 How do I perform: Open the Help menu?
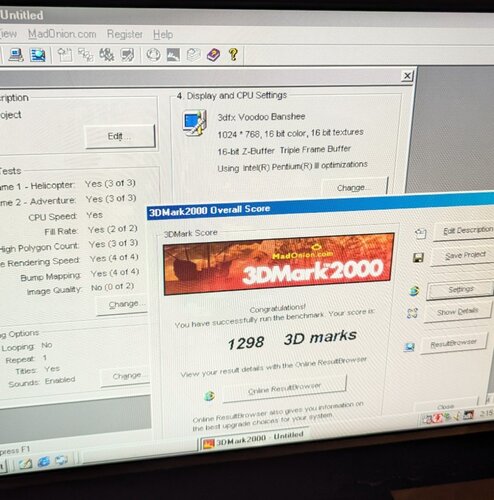[163, 34]
